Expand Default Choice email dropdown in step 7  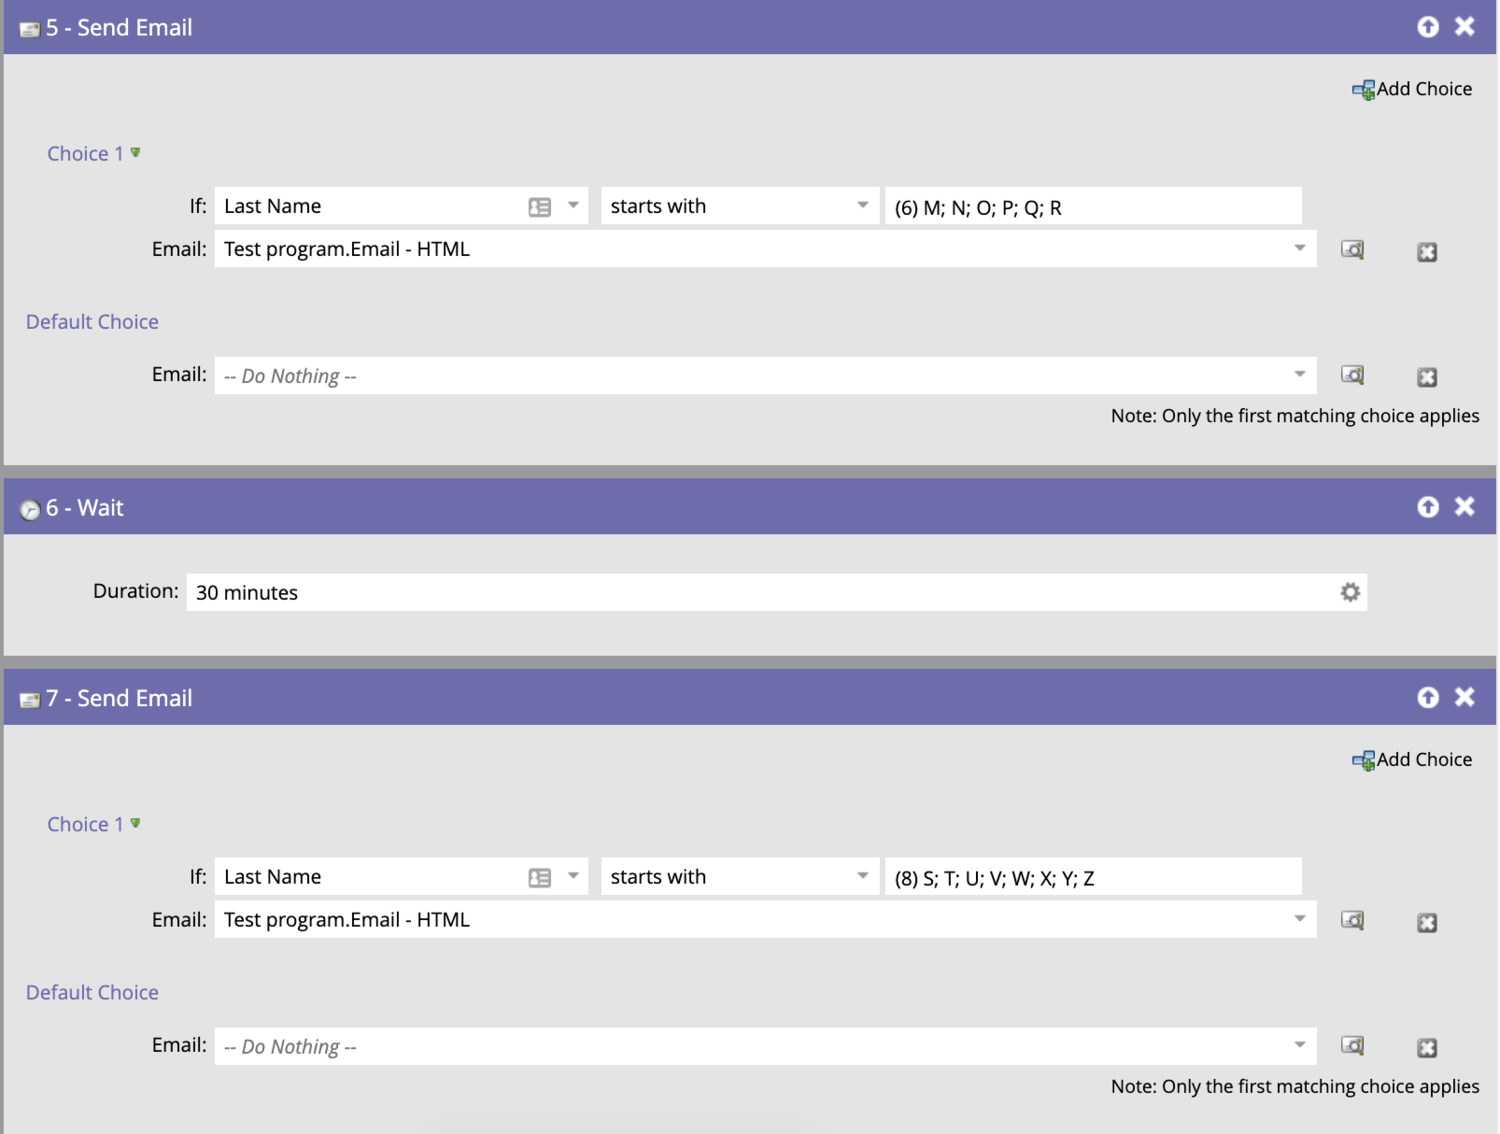pos(1300,1045)
